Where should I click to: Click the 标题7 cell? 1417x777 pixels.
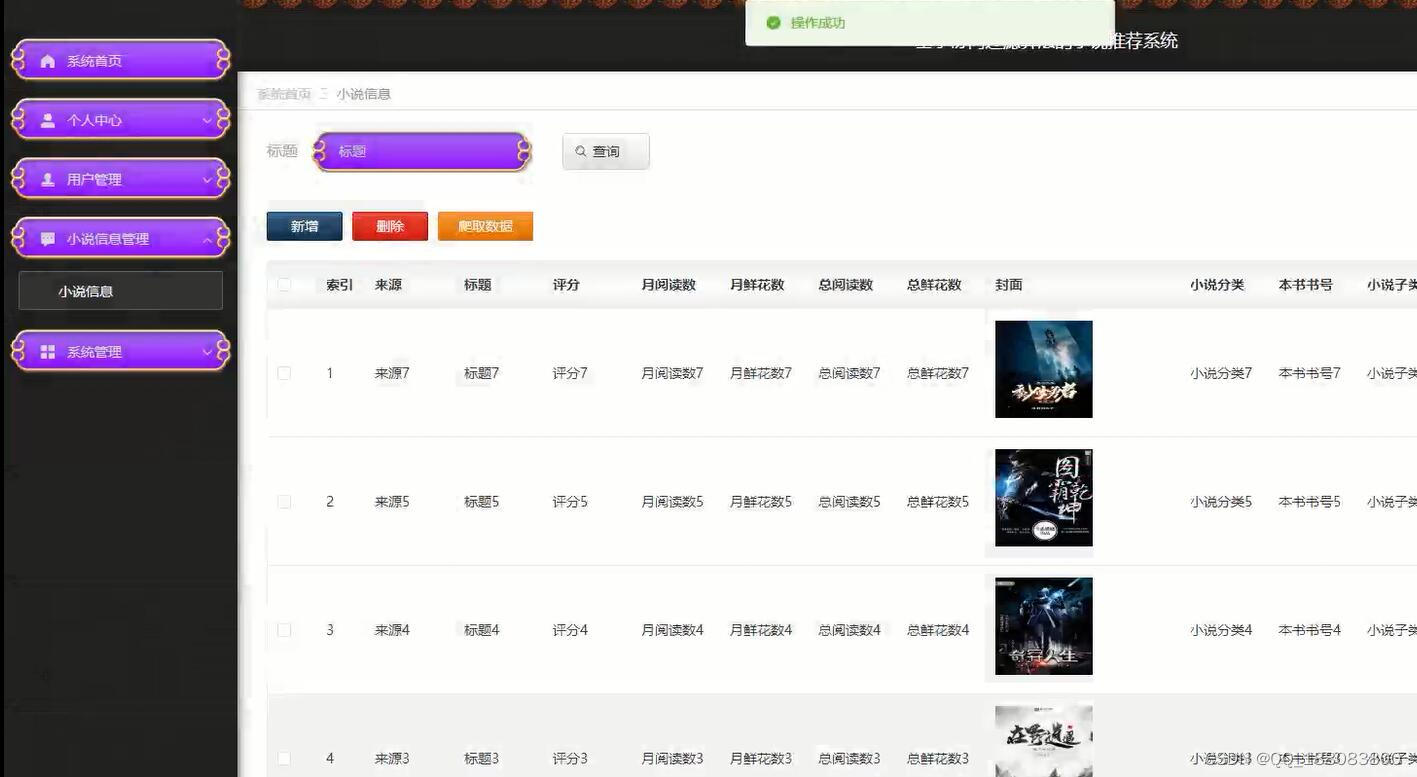coord(481,373)
